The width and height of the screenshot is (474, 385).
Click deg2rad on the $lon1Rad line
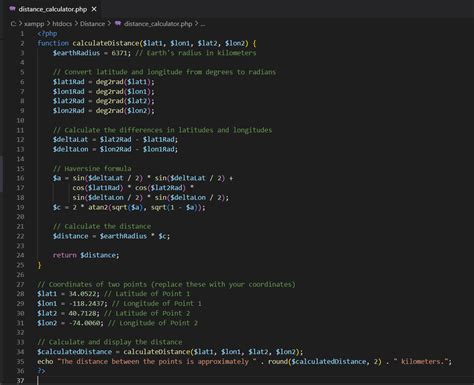tap(110, 92)
